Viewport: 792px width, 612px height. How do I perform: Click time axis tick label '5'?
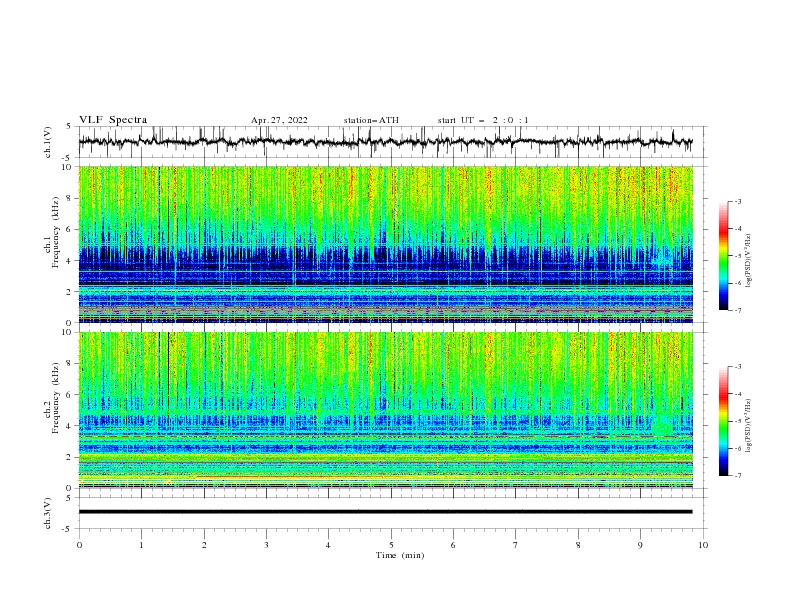[391, 545]
